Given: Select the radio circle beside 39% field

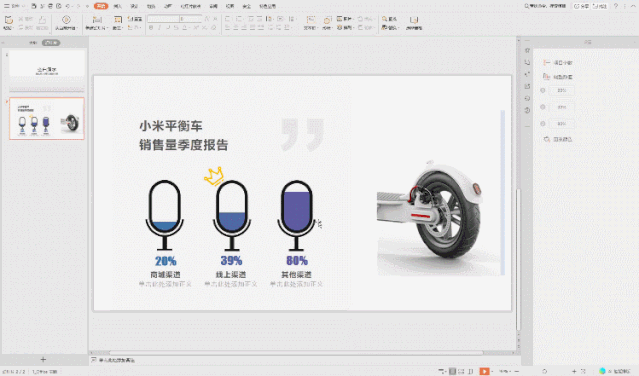Looking at the screenshot, I should point(543,107).
